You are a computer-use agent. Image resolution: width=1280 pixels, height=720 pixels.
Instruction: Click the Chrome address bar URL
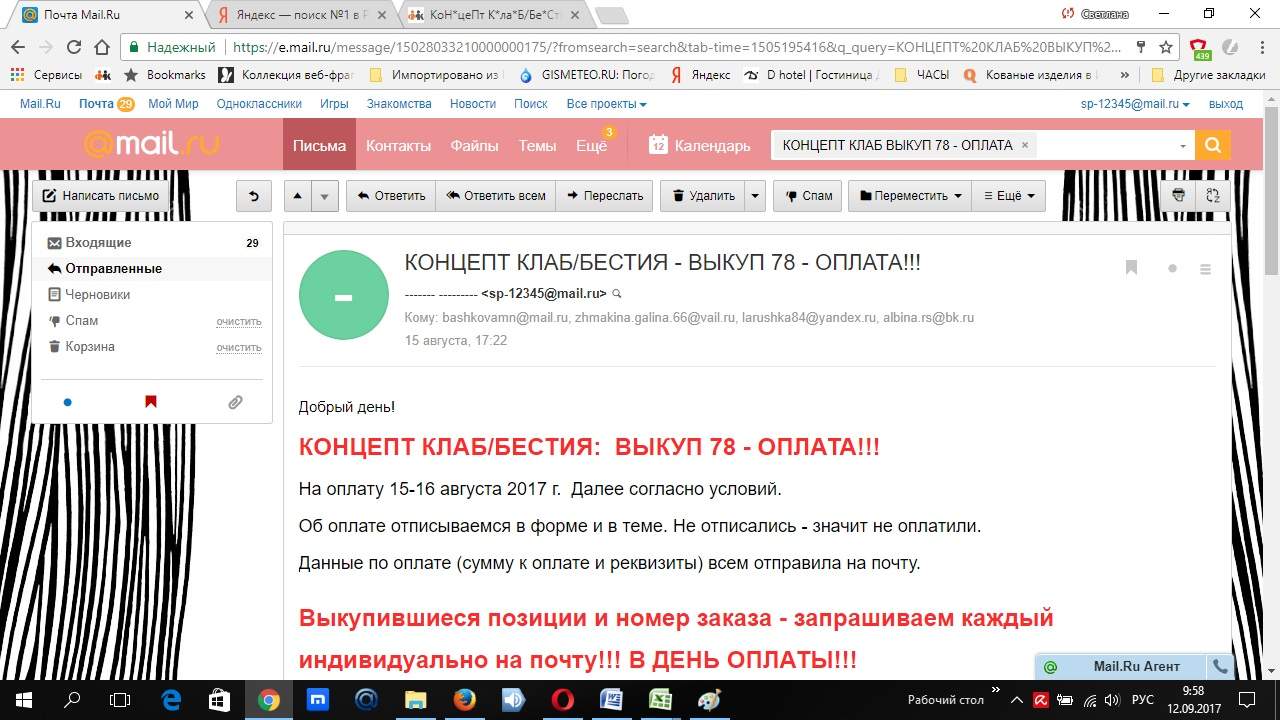[677, 47]
